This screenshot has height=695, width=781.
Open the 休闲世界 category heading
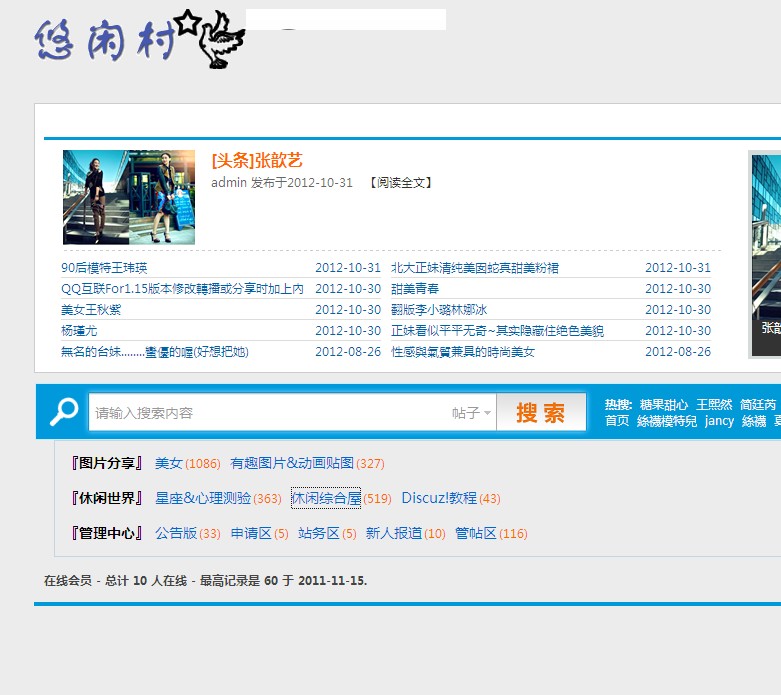(x=107, y=498)
